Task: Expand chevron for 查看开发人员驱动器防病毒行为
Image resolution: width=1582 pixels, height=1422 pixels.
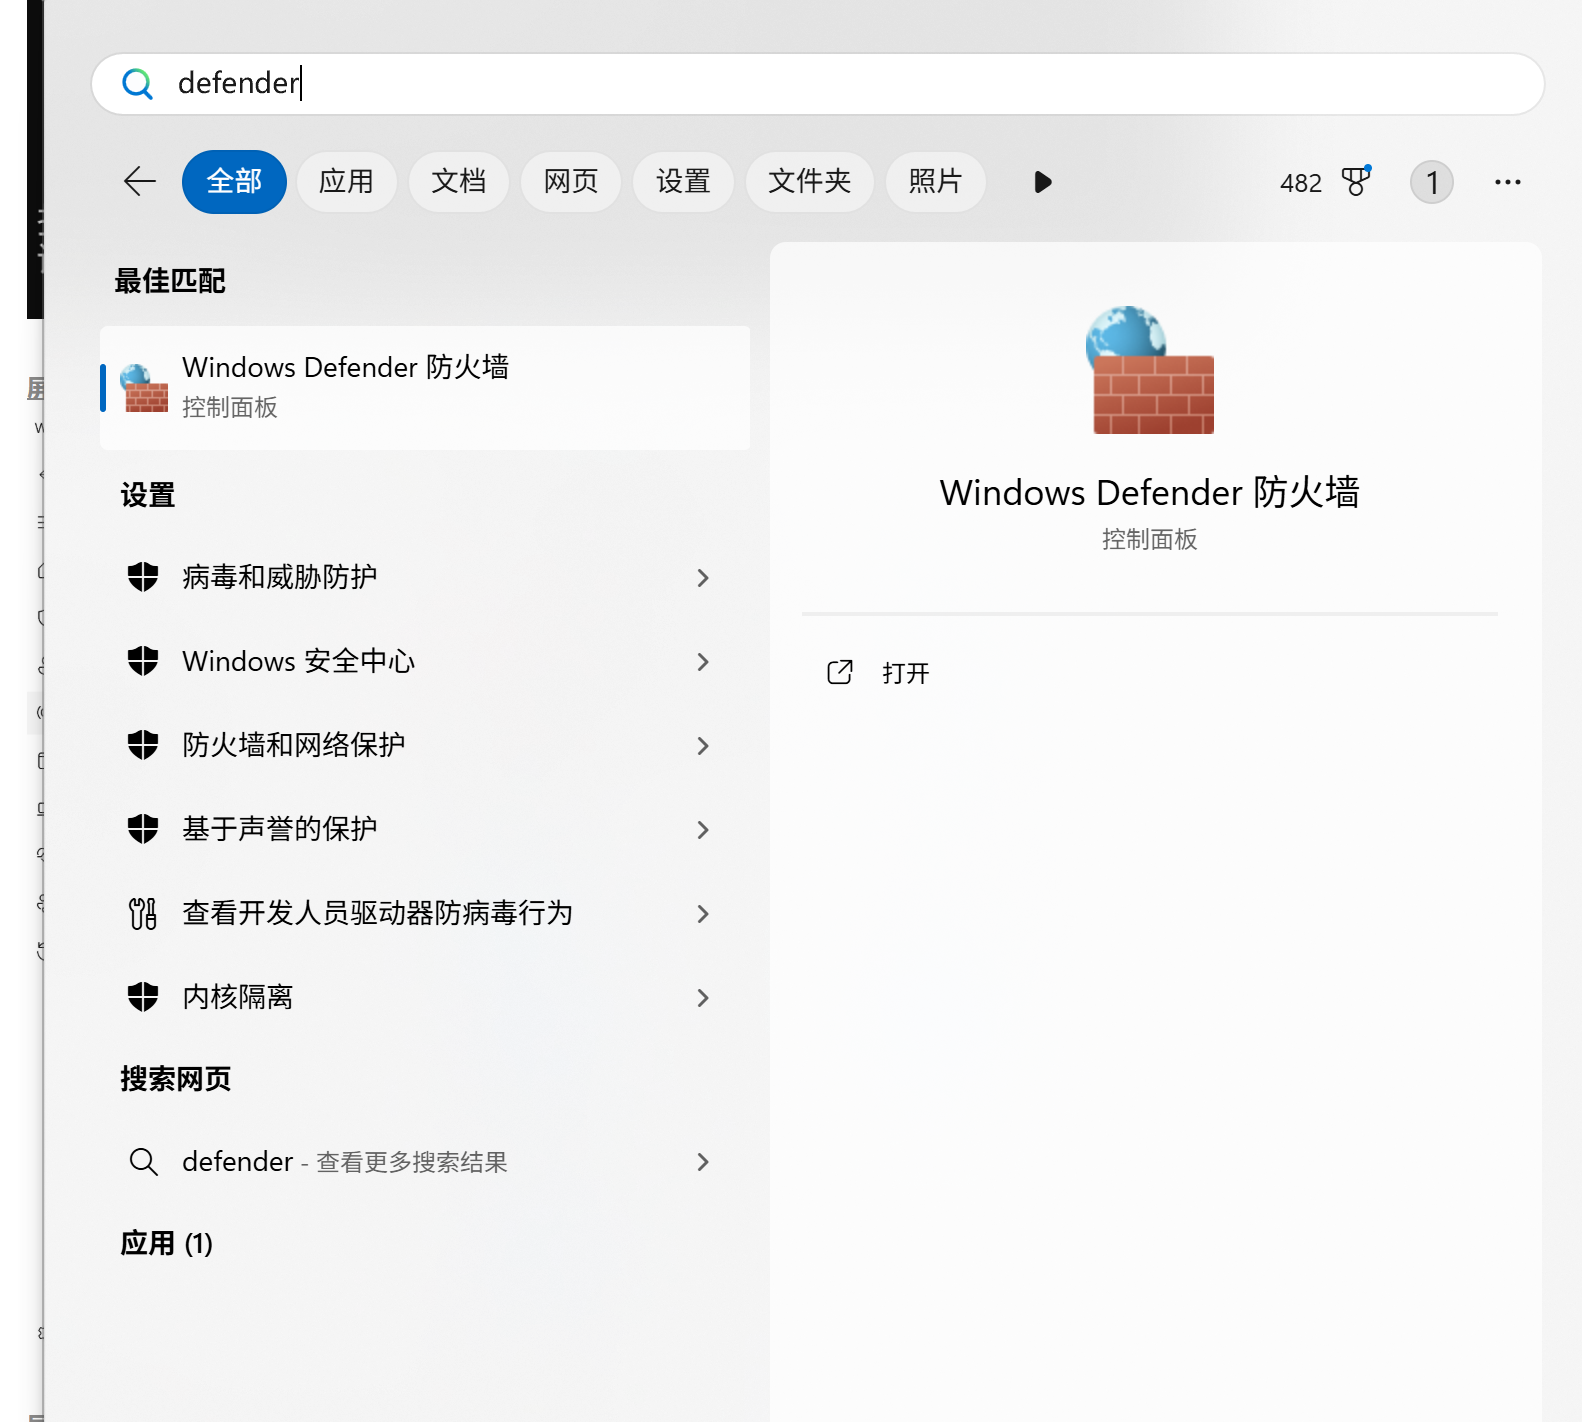Action: point(703,914)
